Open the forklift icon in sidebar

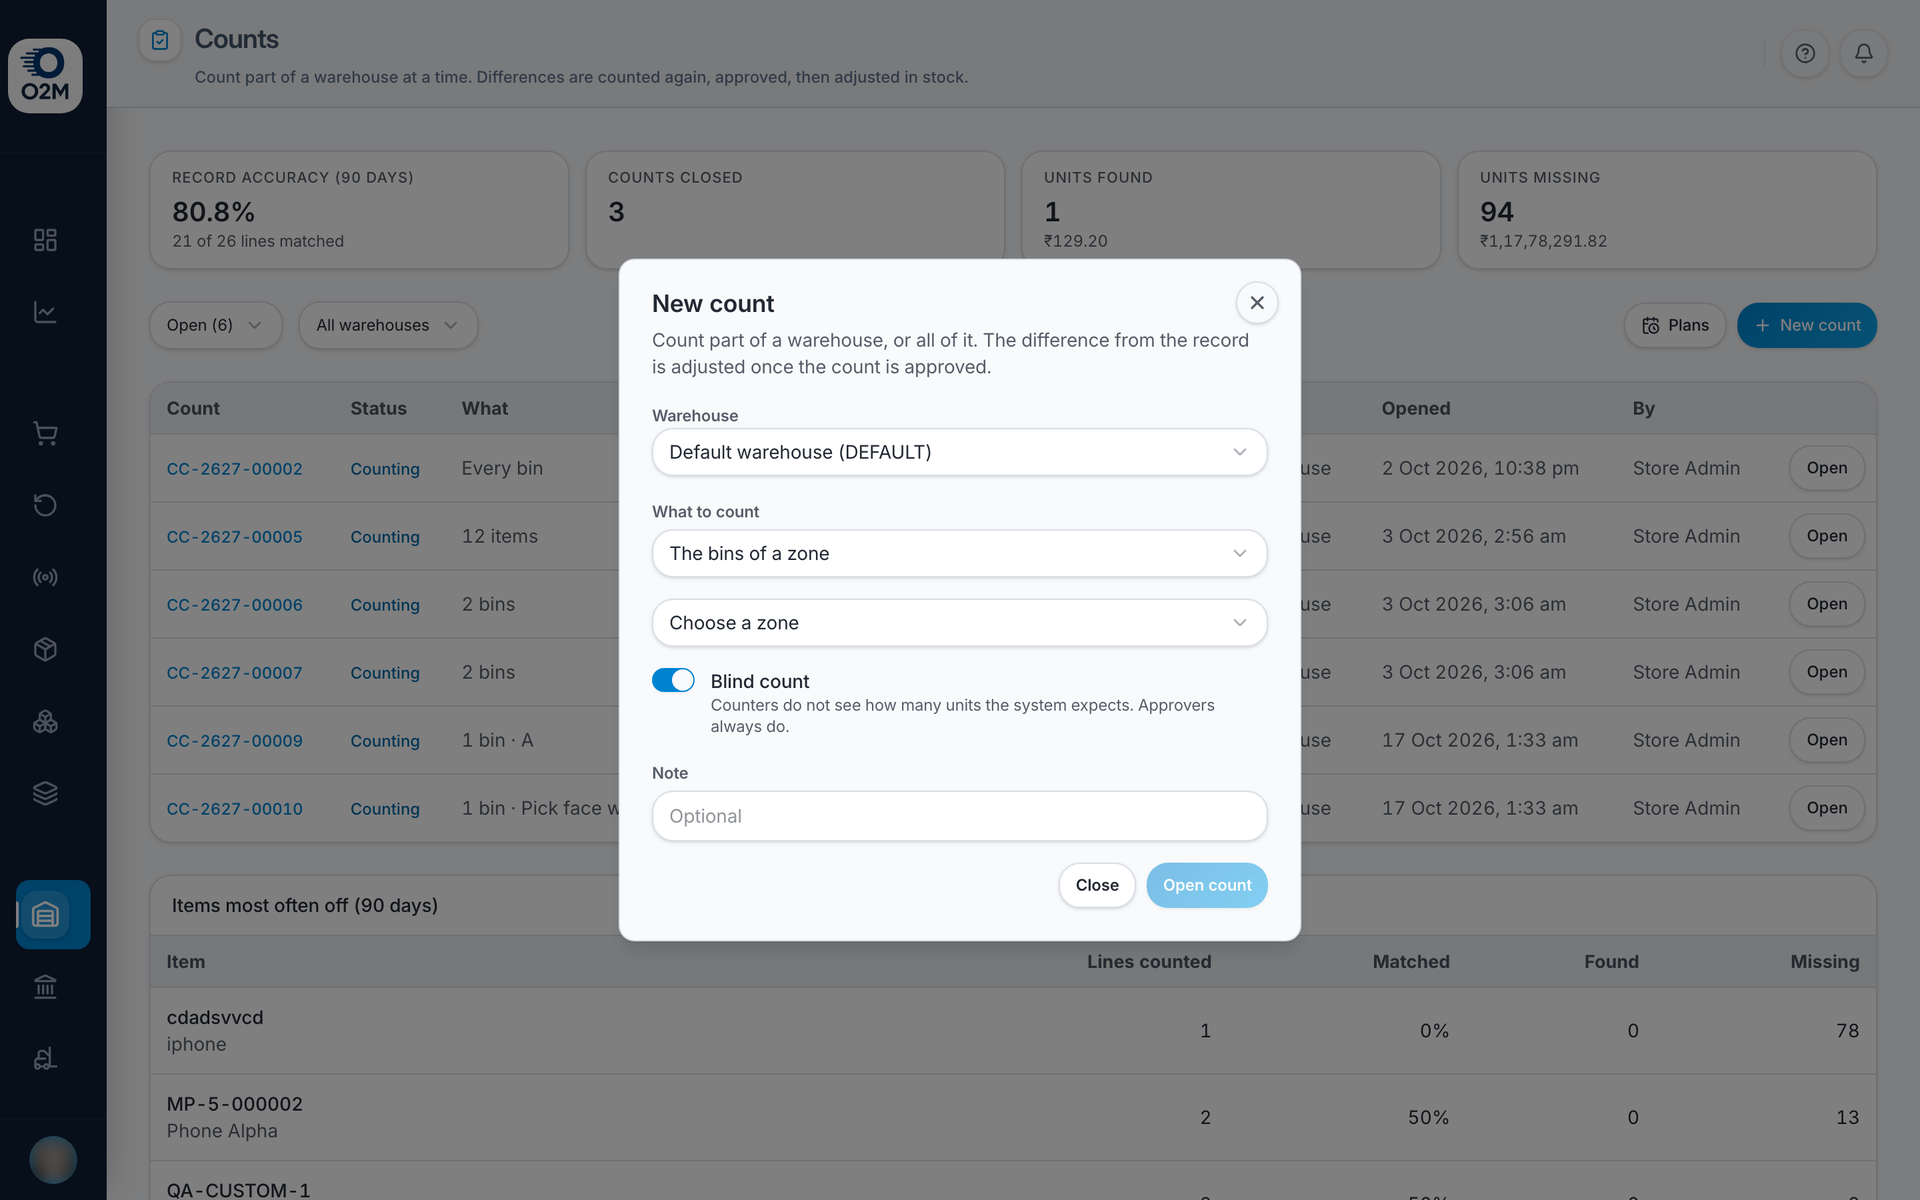45,1059
